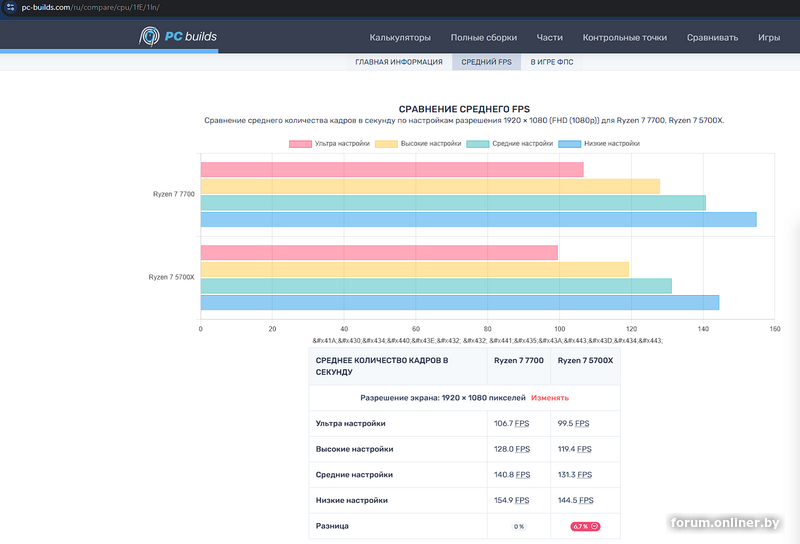
Task: Open site info icon in address bar
Action: [x=11, y=7]
